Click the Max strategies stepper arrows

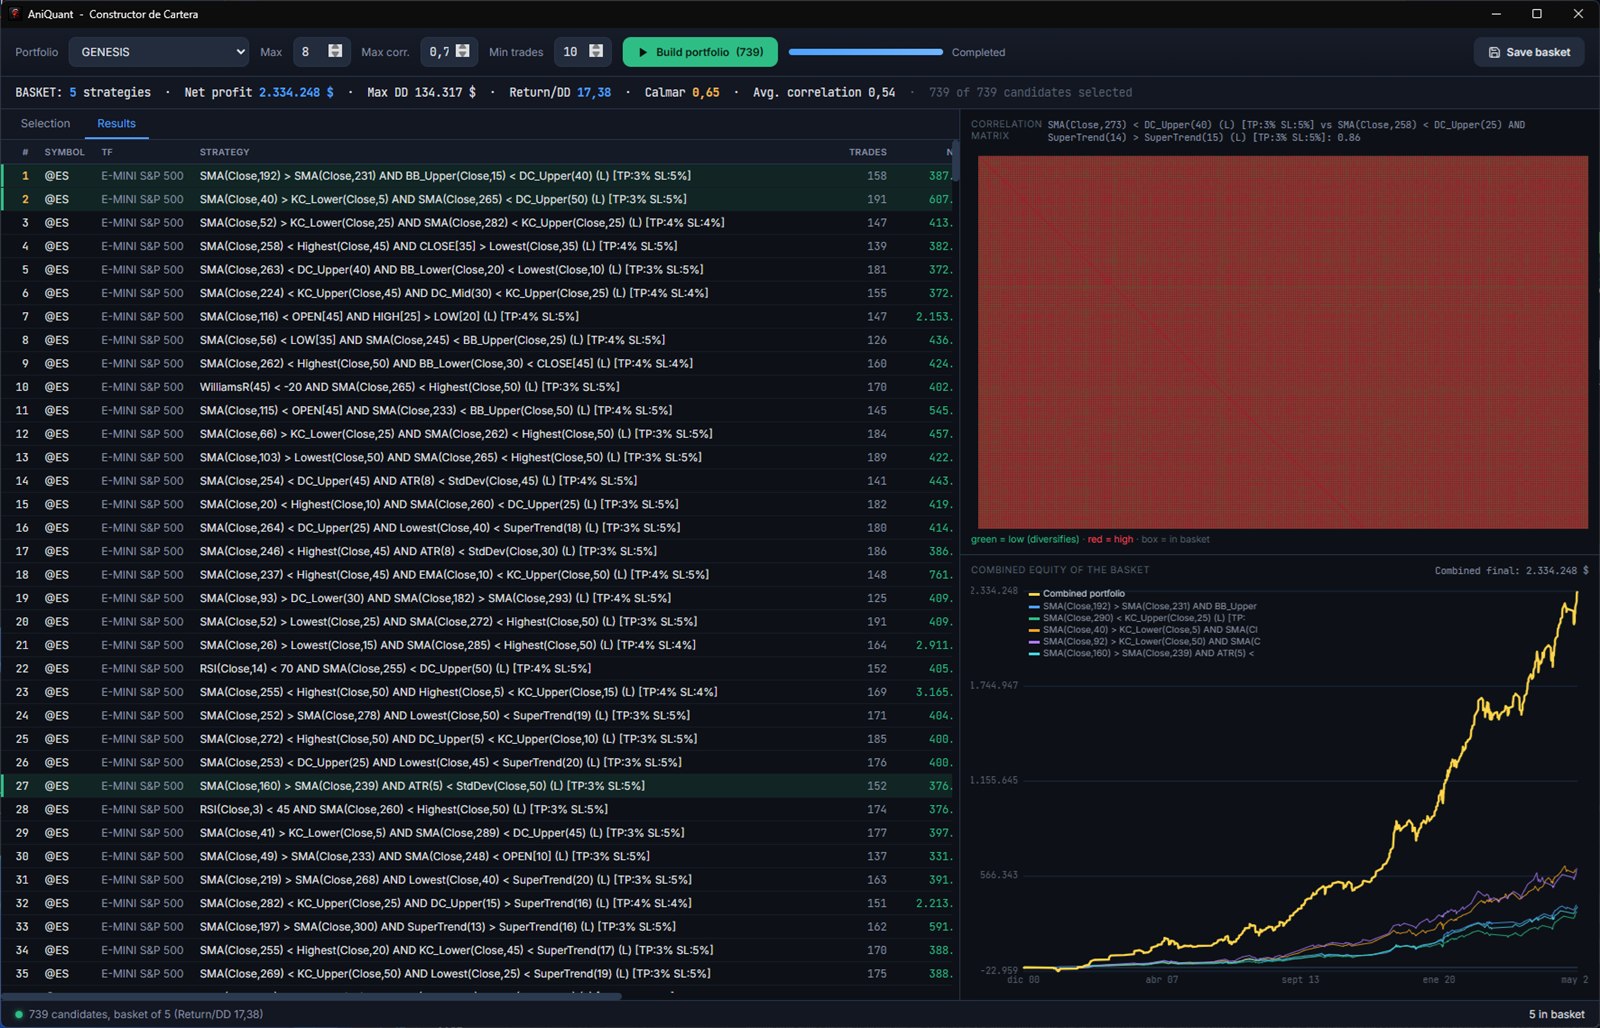tap(335, 51)
